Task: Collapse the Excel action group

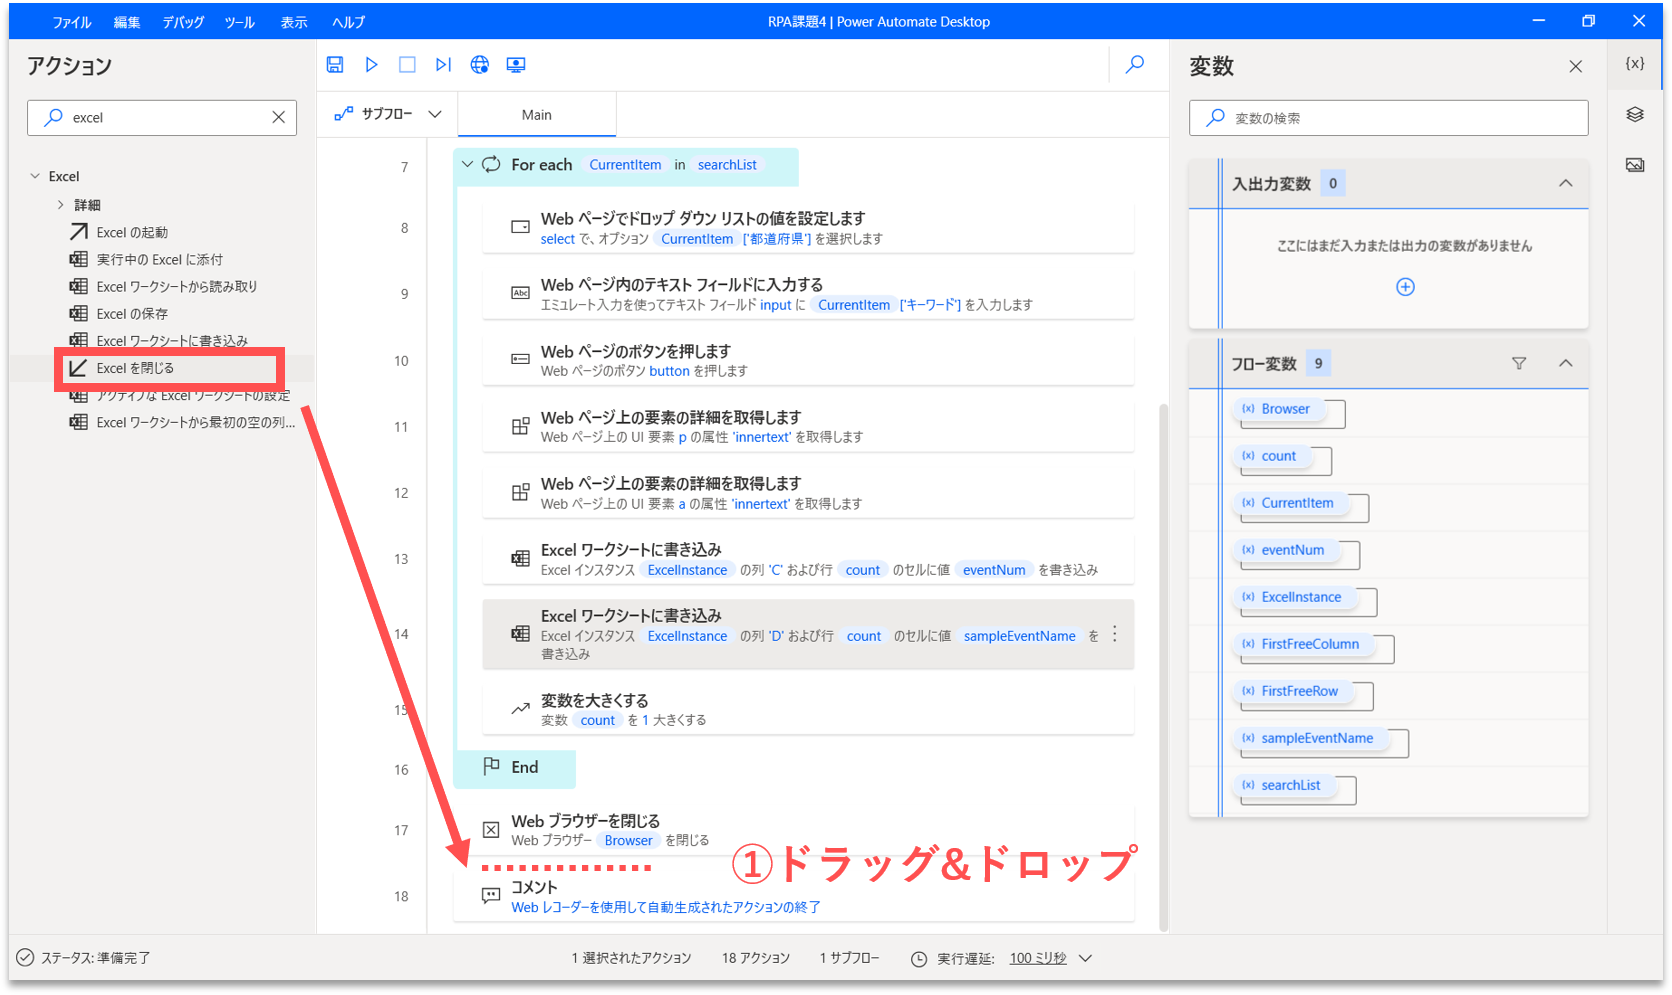Action: coord(36,176)
